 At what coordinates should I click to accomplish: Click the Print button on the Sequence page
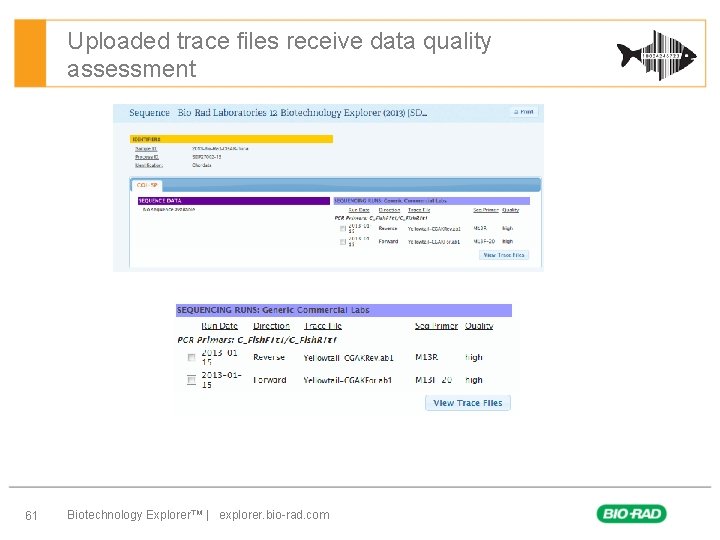point(523,112)
